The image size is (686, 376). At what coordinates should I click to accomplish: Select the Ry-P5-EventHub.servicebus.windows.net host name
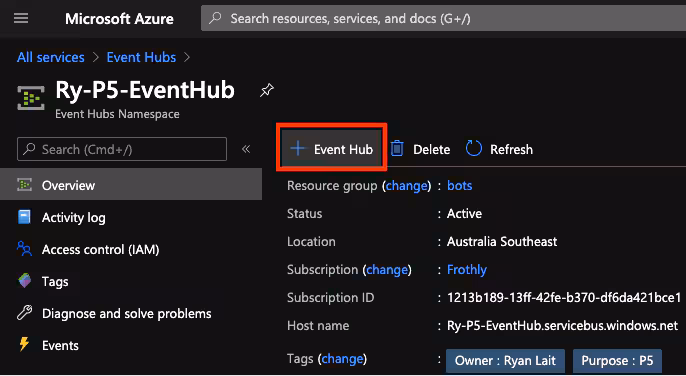[x=562, y=326]
